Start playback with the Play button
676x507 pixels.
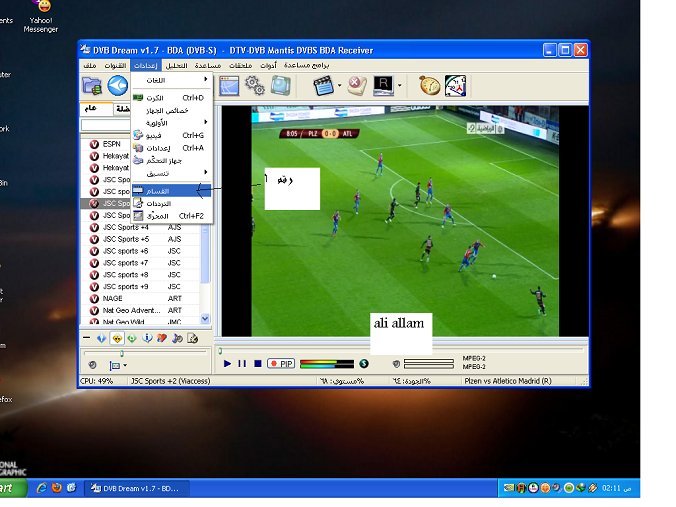tap(227, 364)
